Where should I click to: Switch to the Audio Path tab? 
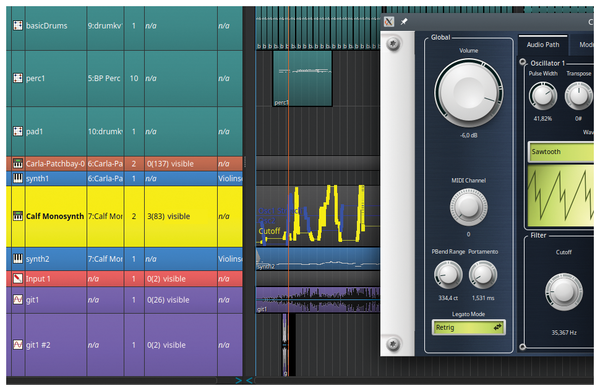(543, 45)
